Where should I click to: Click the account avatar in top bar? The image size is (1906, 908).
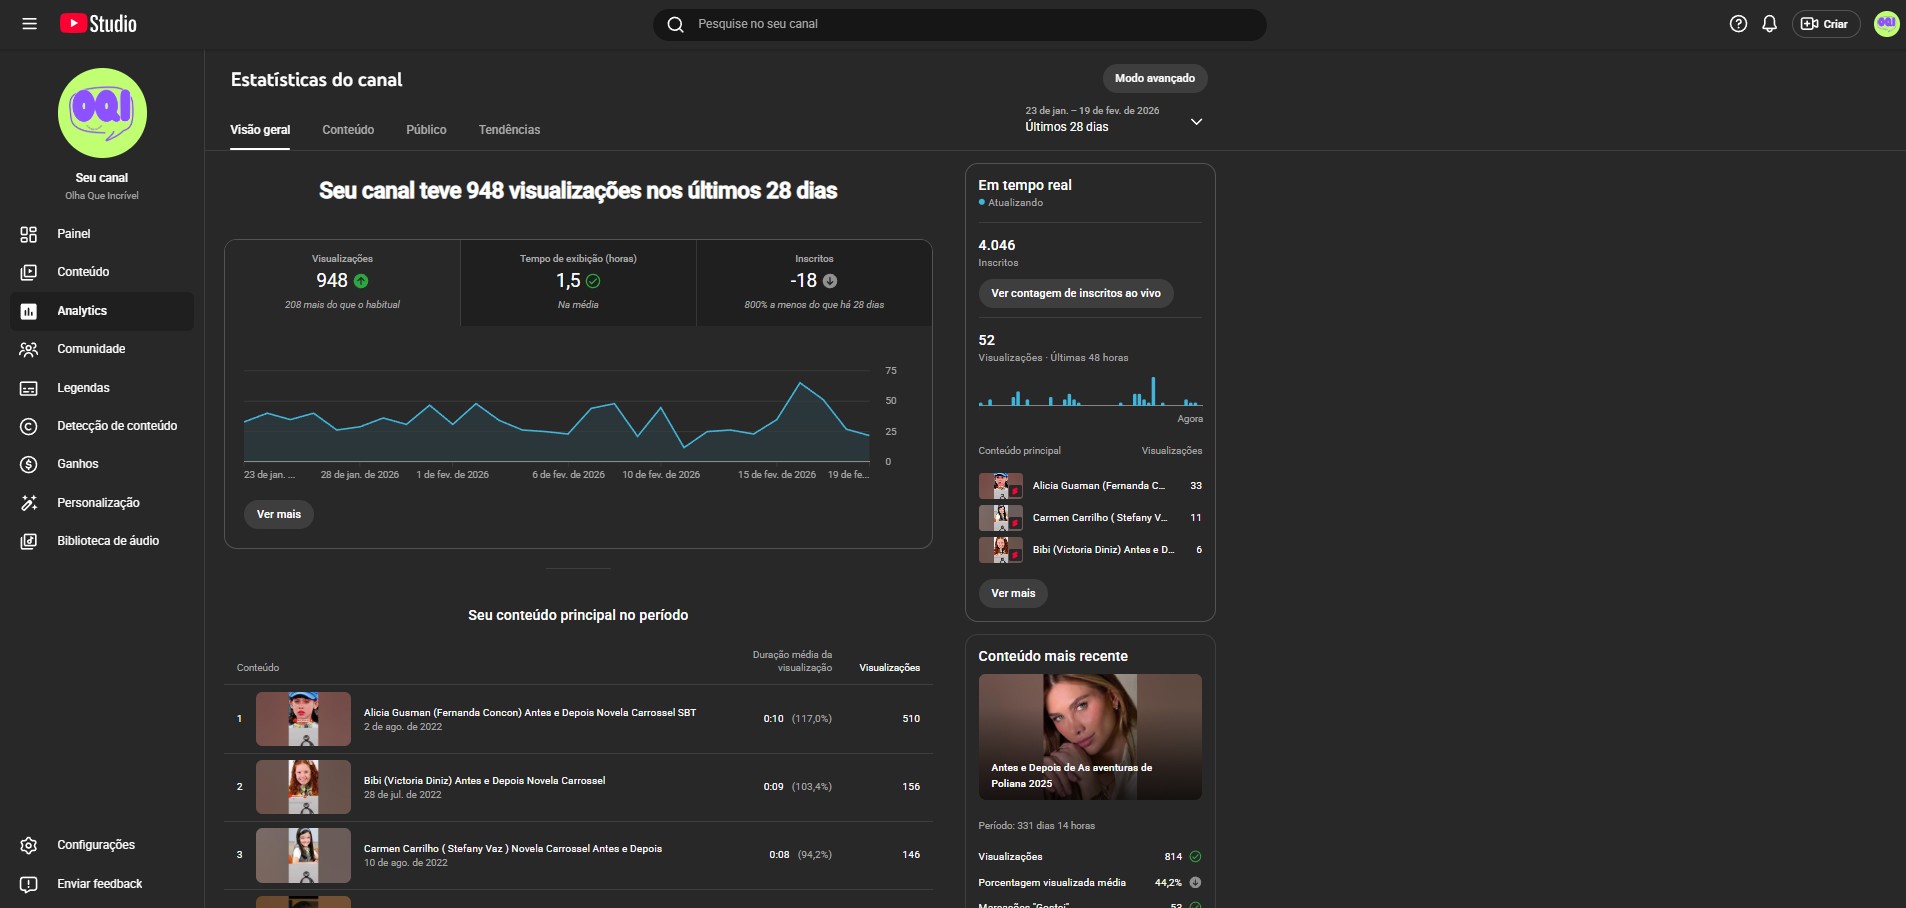pos(1886,24)
